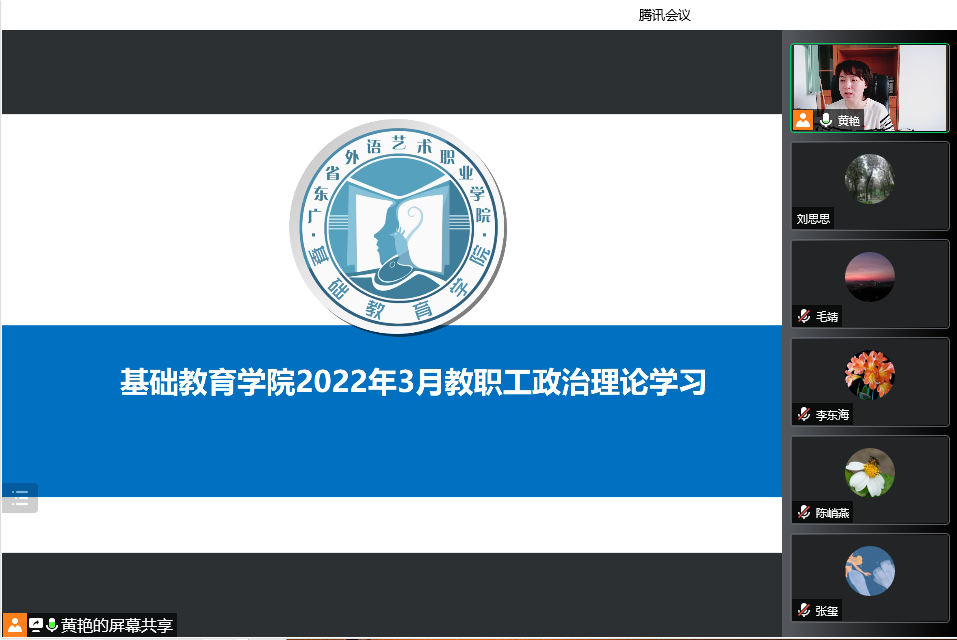Image resolution: width=957 pixels, height=640 pixels.
Task: Click the participant name 陈峭燕
Action: point(832,513)
